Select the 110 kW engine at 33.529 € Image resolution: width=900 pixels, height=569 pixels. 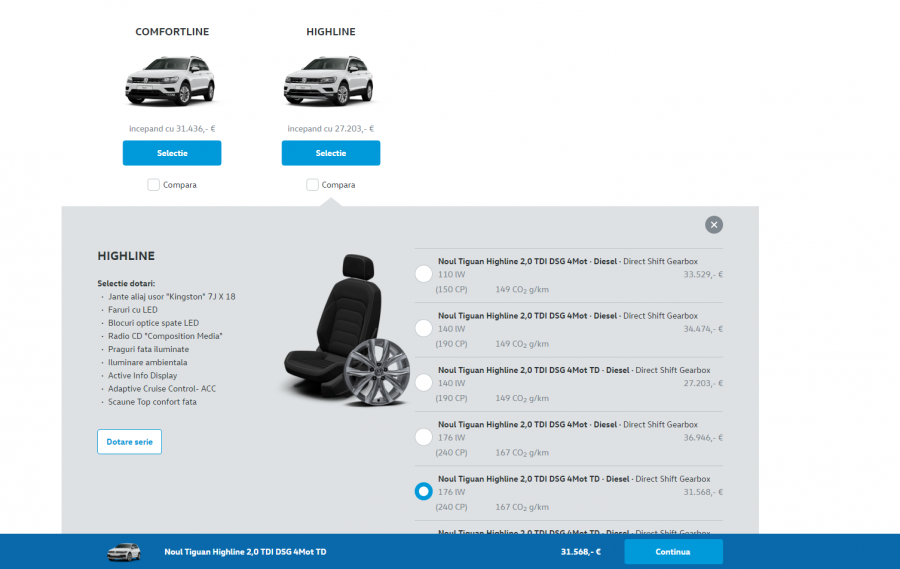423,274
